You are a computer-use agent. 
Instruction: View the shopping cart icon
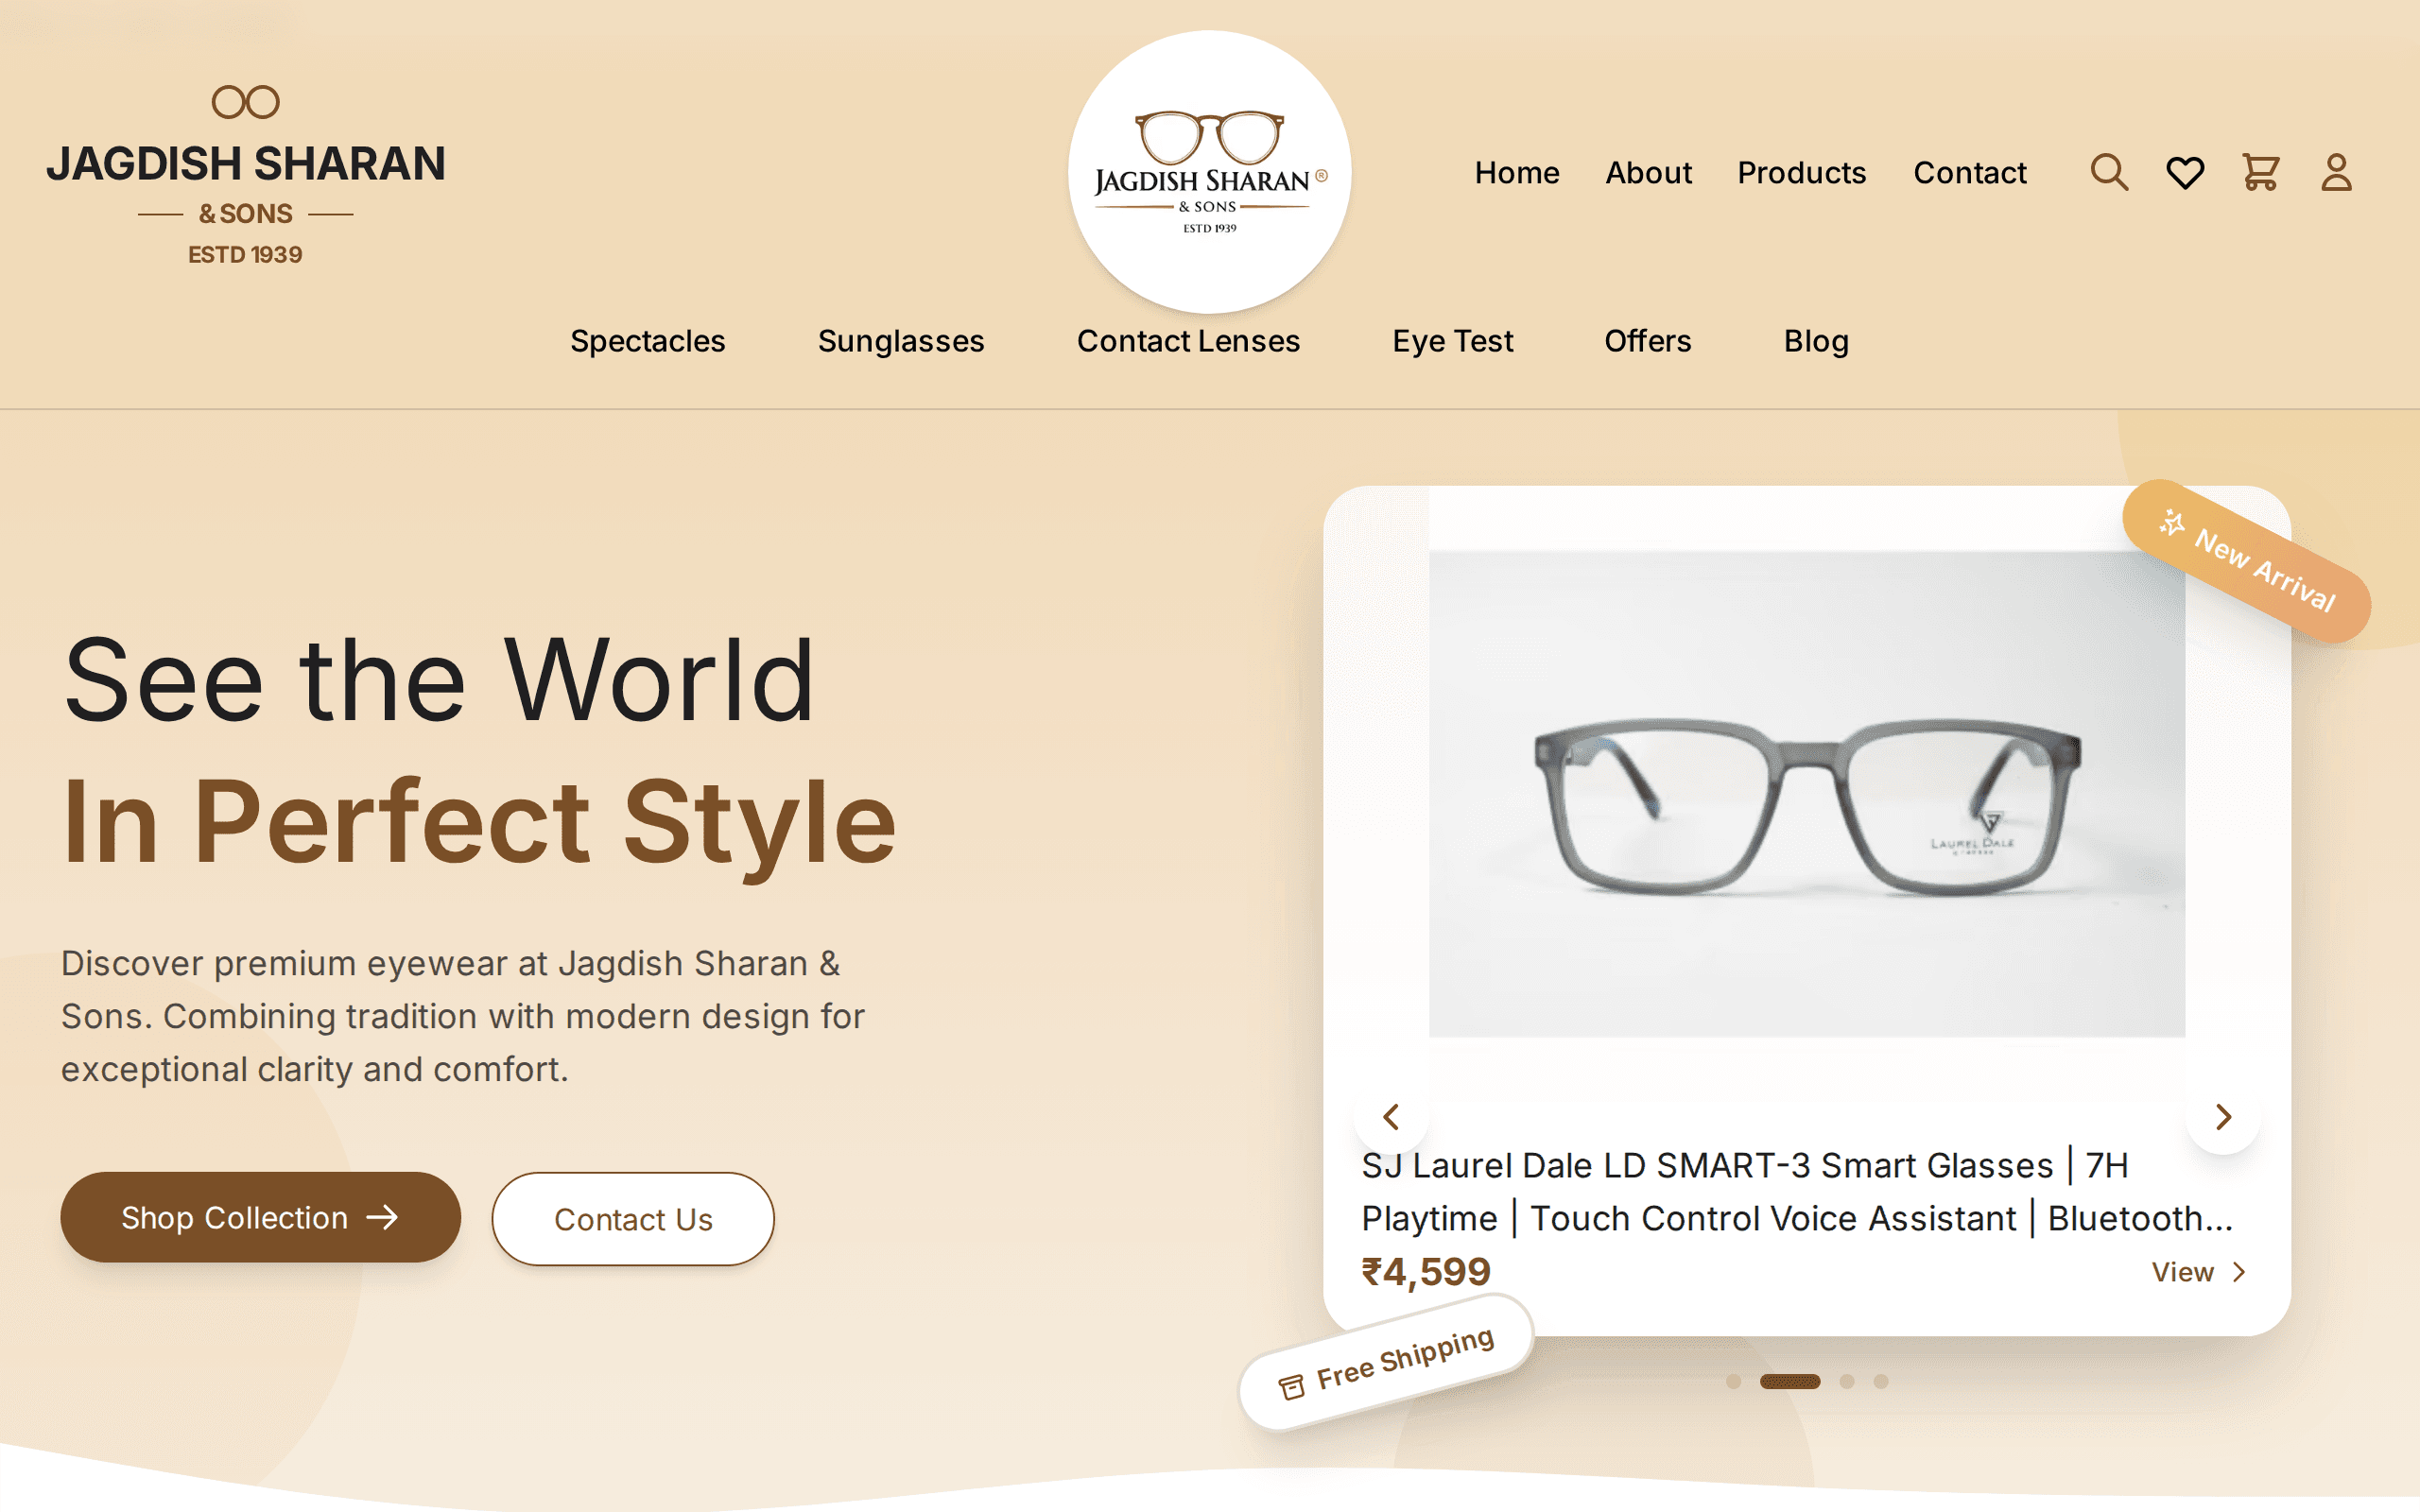2261,172
